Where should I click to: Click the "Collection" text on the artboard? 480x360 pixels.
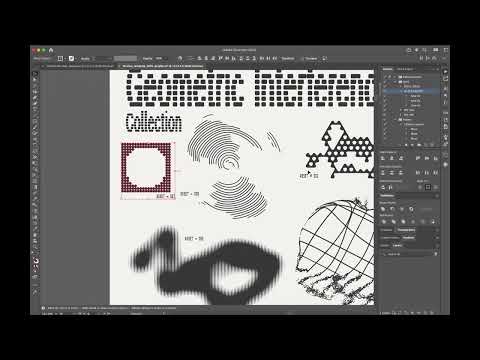click(x=154, y=122)
